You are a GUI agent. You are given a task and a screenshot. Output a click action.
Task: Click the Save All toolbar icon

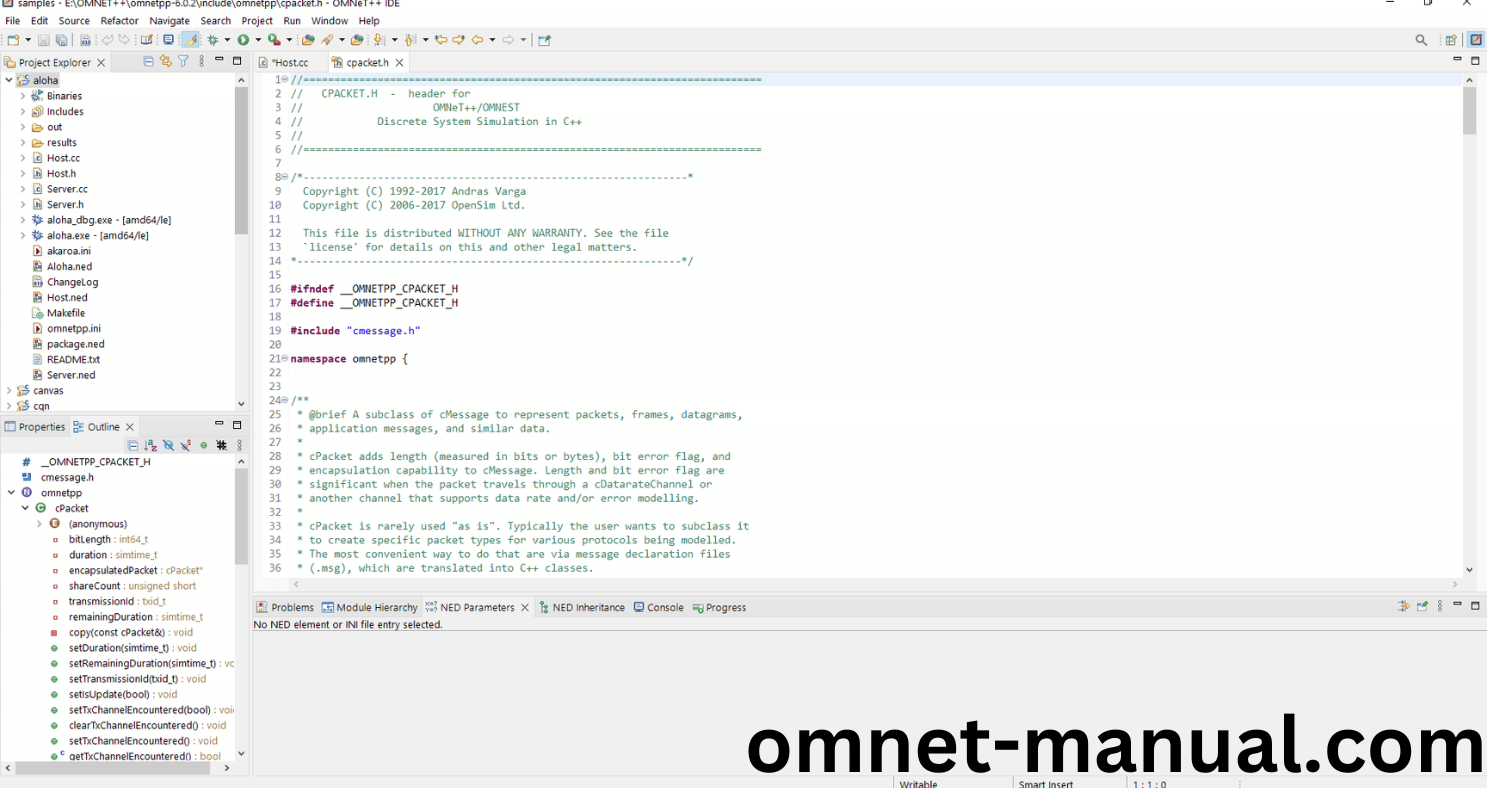pyautogui.click(x=60, y=39)
